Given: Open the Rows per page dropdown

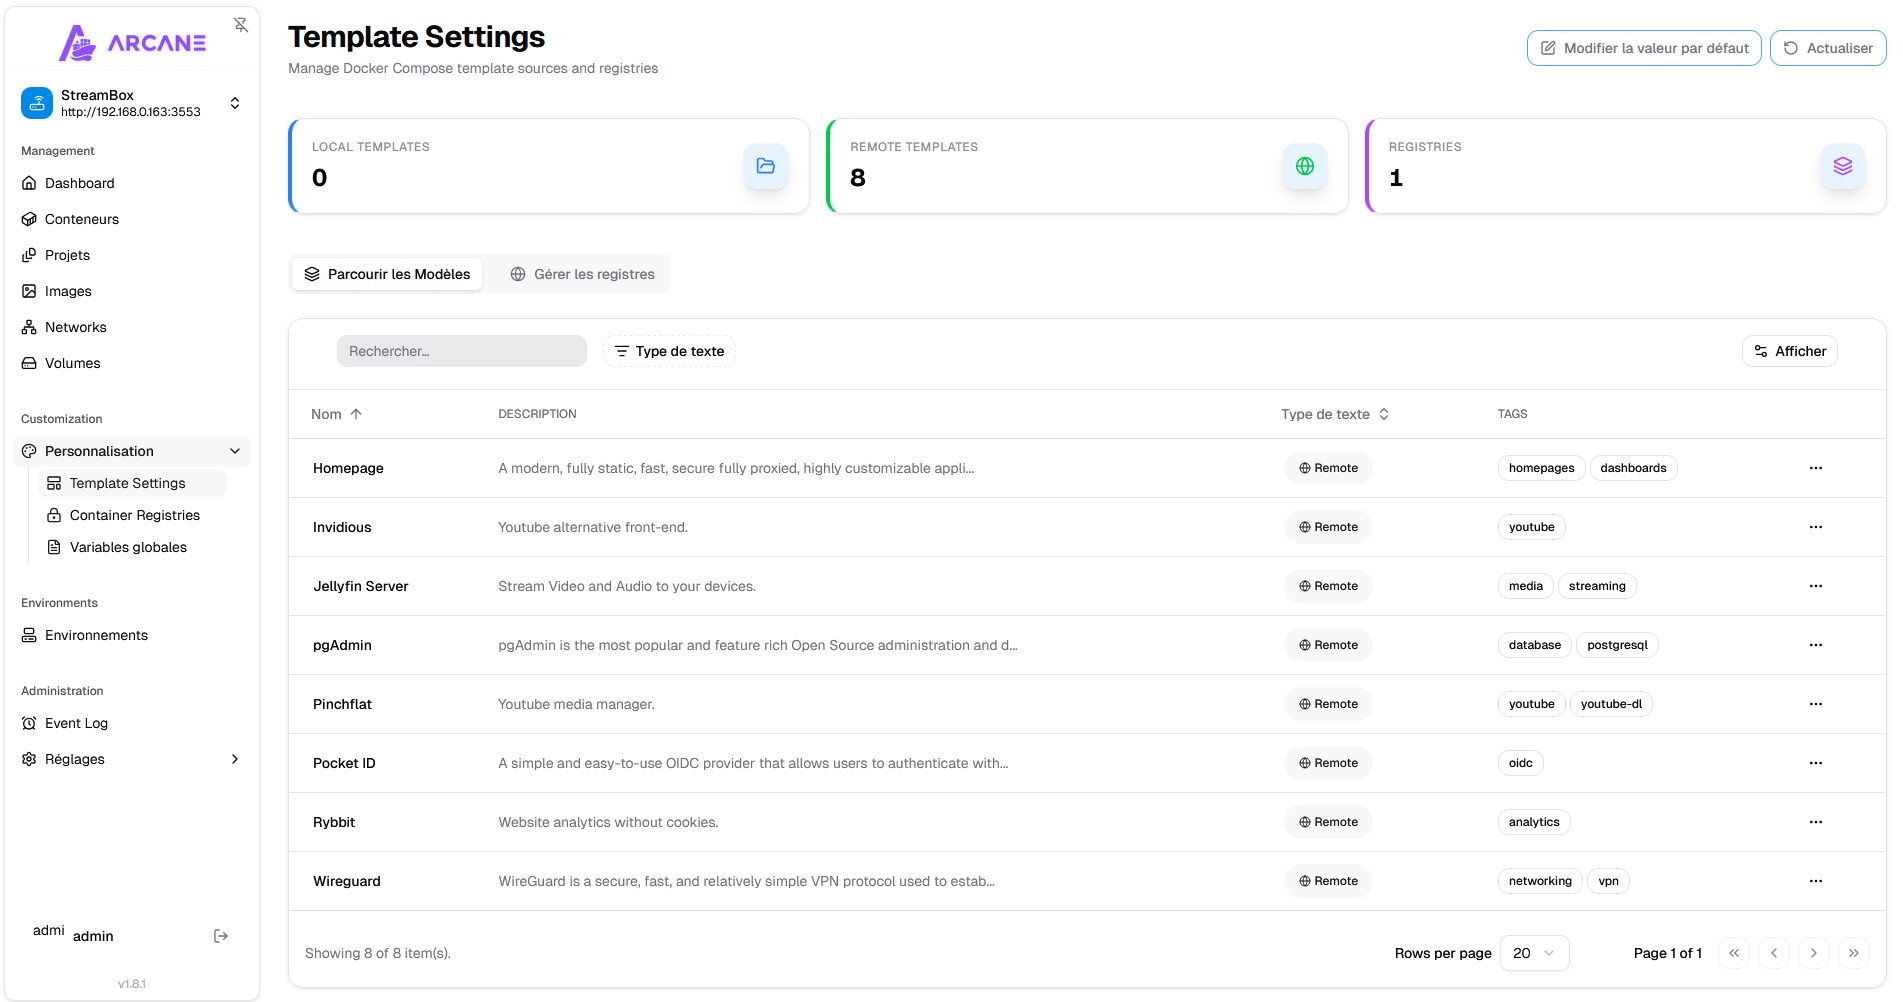Looking at the screenshot, I should click(1533, 953).
